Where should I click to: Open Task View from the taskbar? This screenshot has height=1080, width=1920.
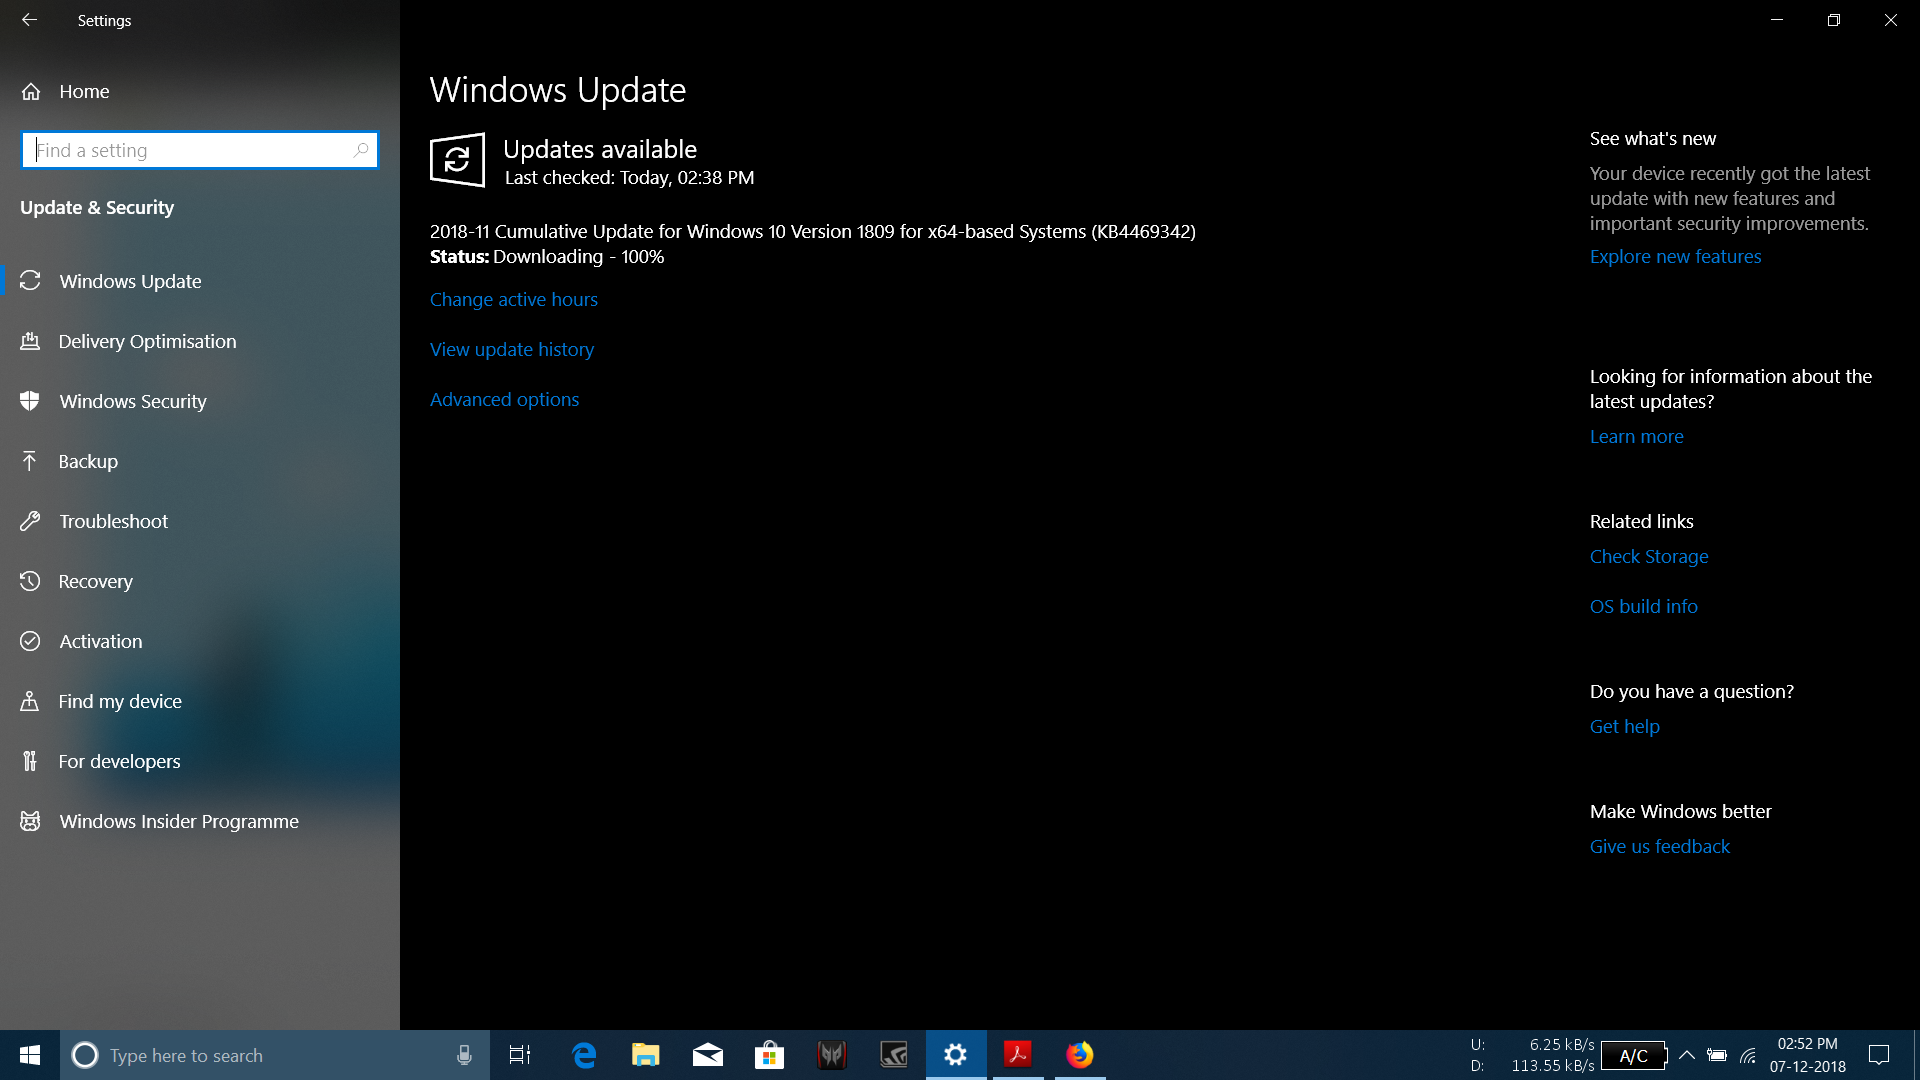pos(520,1055)
